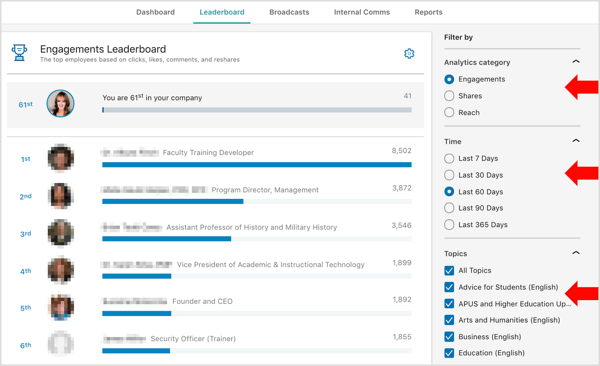Click the Engagements Leaderboard heading
This screenshot has width=600, height=366.
coord(103,49)
